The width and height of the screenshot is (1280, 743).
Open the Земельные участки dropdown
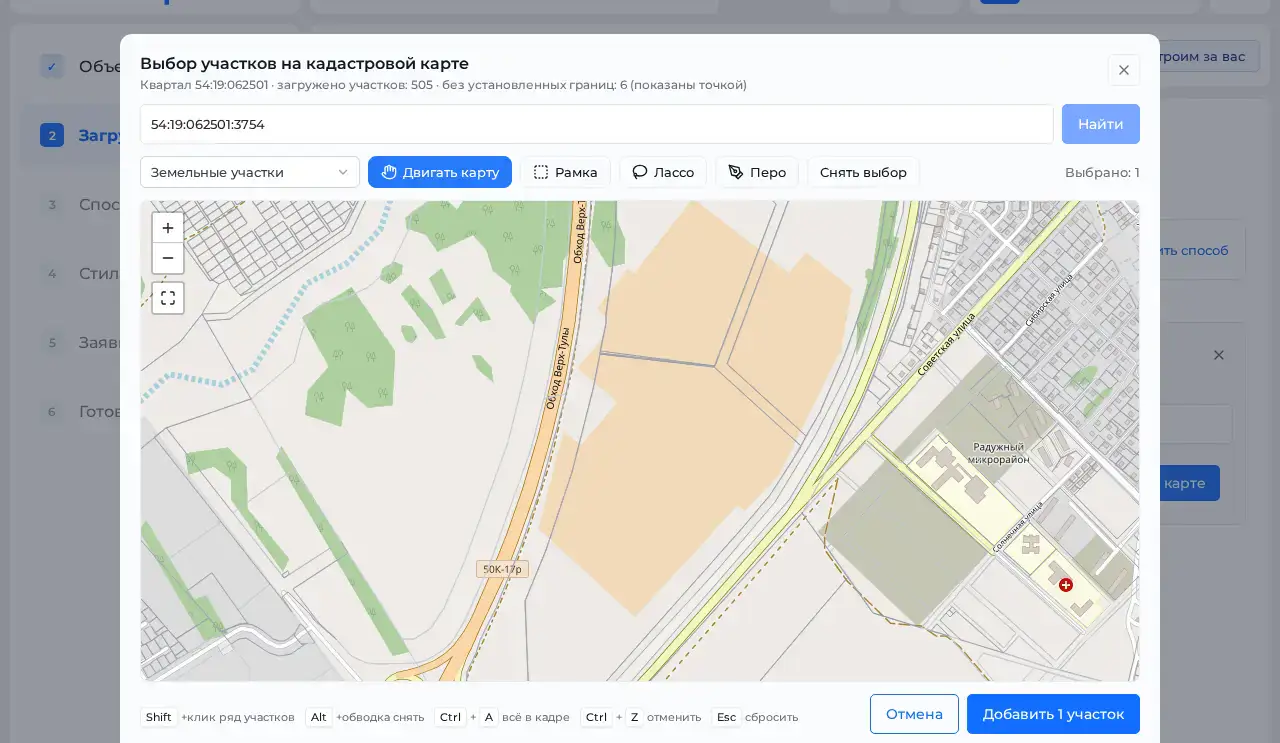click(250, 172)
